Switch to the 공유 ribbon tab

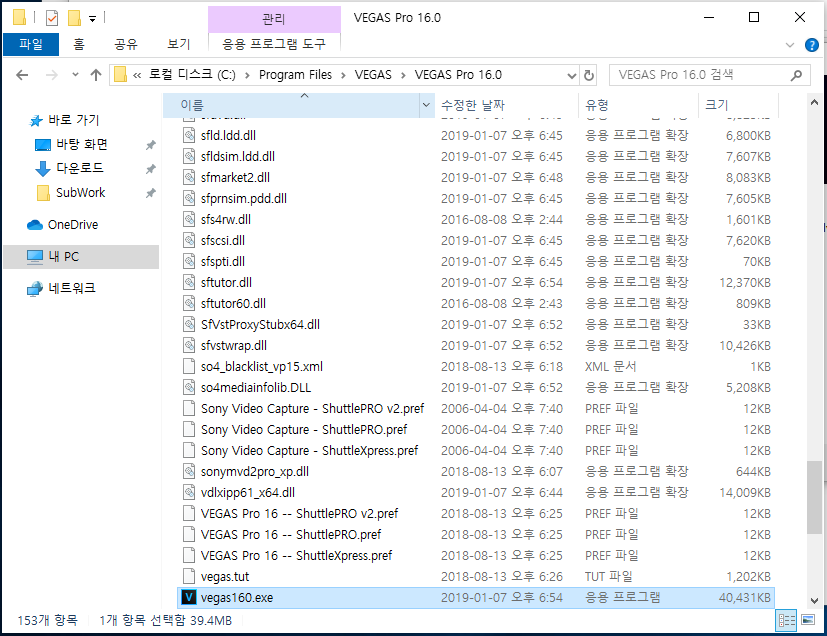click(x=126, y=44)
